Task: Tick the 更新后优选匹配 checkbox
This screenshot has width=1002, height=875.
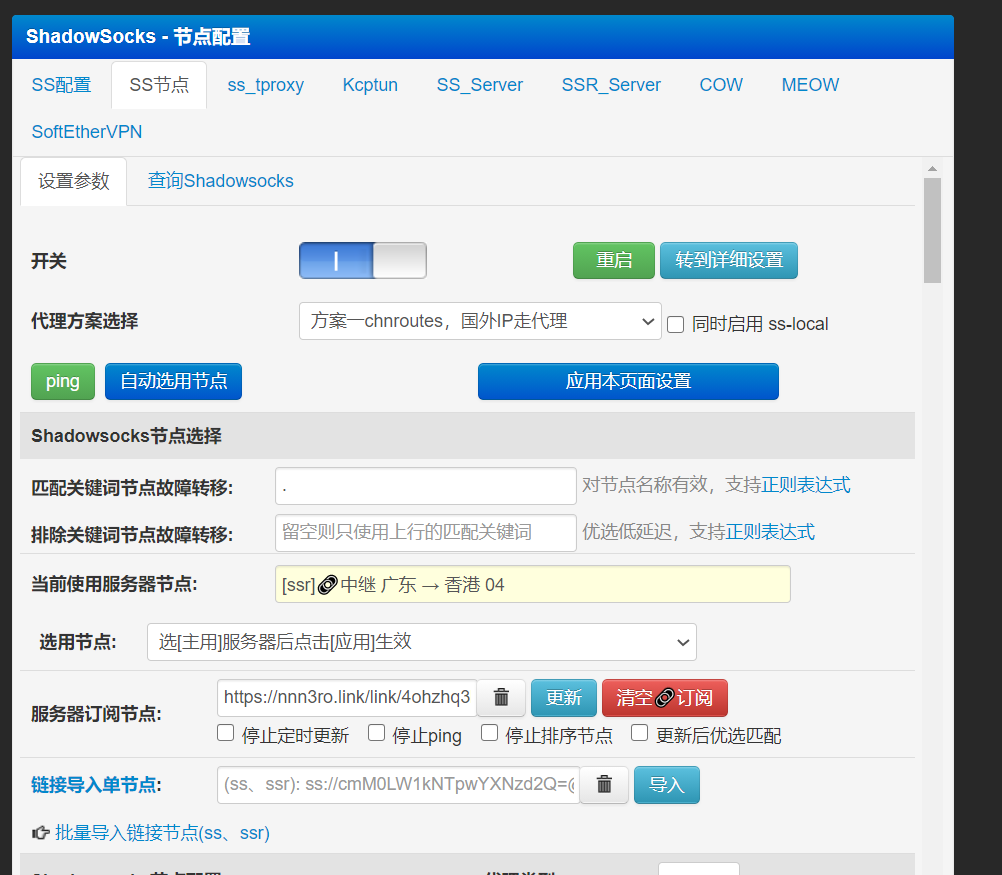Action: point(640,734)
